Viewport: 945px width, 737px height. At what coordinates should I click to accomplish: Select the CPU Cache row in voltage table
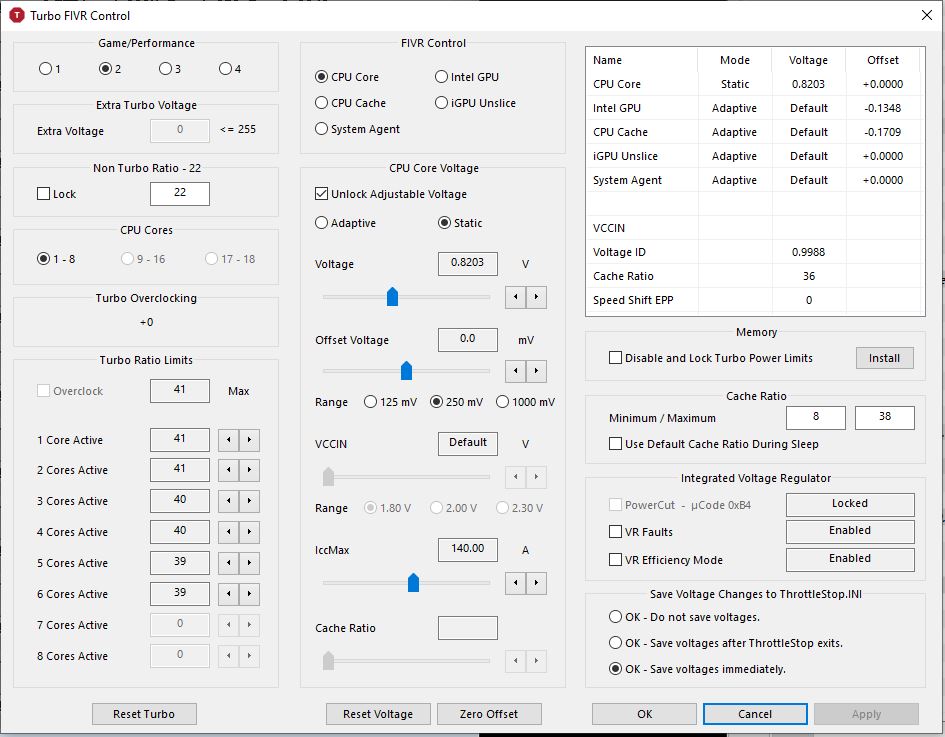pyautogui.click(x=755, y=132)
